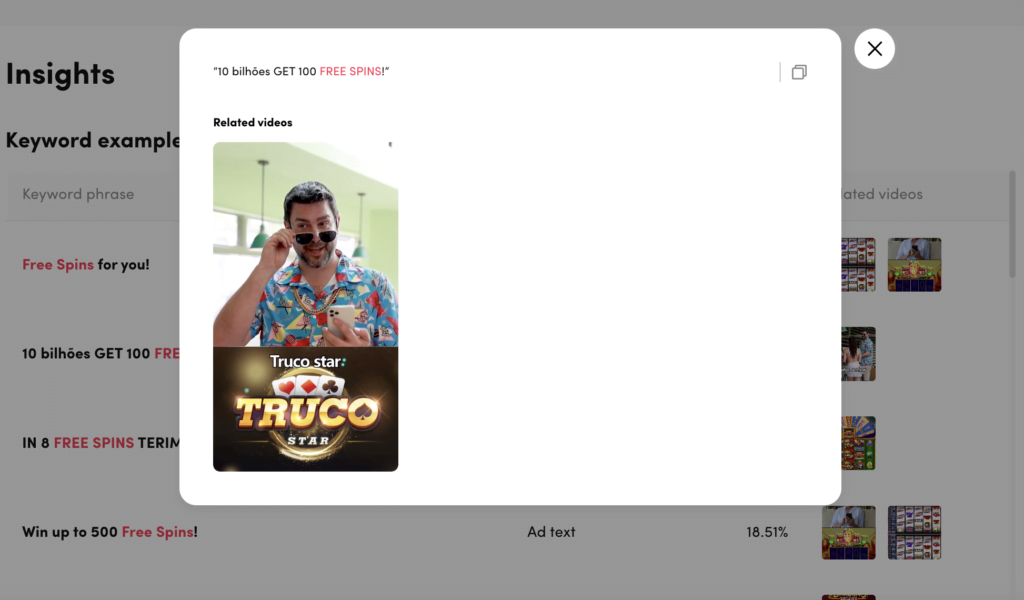
Task: Open slot reels thumbnail in Win up to 500 row
Action: [x=914, y=533]
